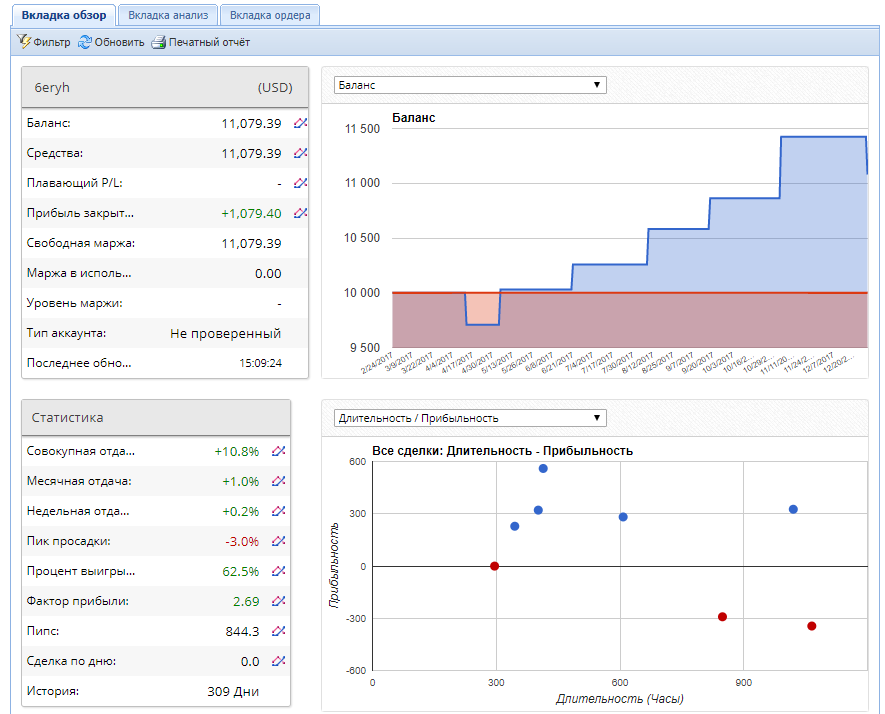Viewport: 885px width, 714px height.
Task: Click Обновить to refresh data
Action: point(111,42)
